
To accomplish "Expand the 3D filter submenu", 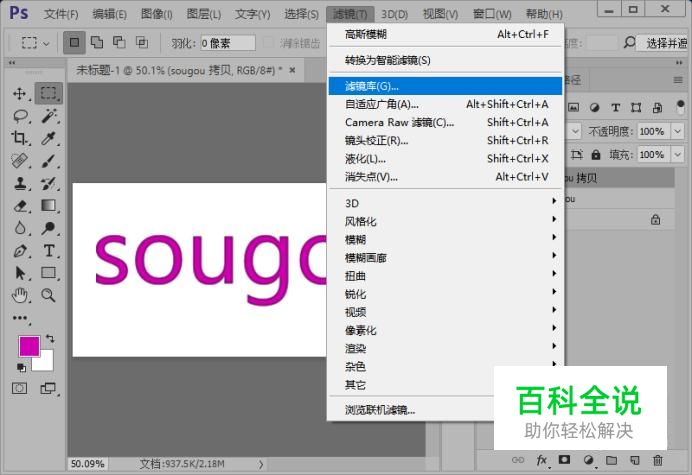I will coord(445,203).
